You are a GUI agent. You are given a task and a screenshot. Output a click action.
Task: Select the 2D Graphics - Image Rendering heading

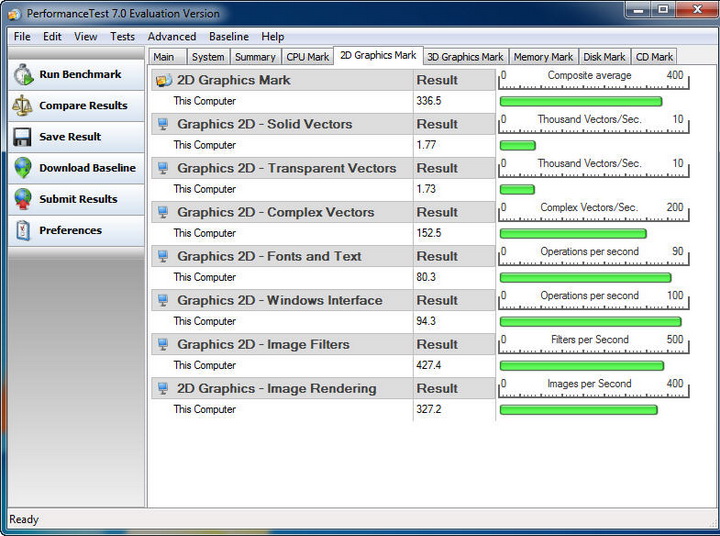pyautogui.click(x=276, y=389)
